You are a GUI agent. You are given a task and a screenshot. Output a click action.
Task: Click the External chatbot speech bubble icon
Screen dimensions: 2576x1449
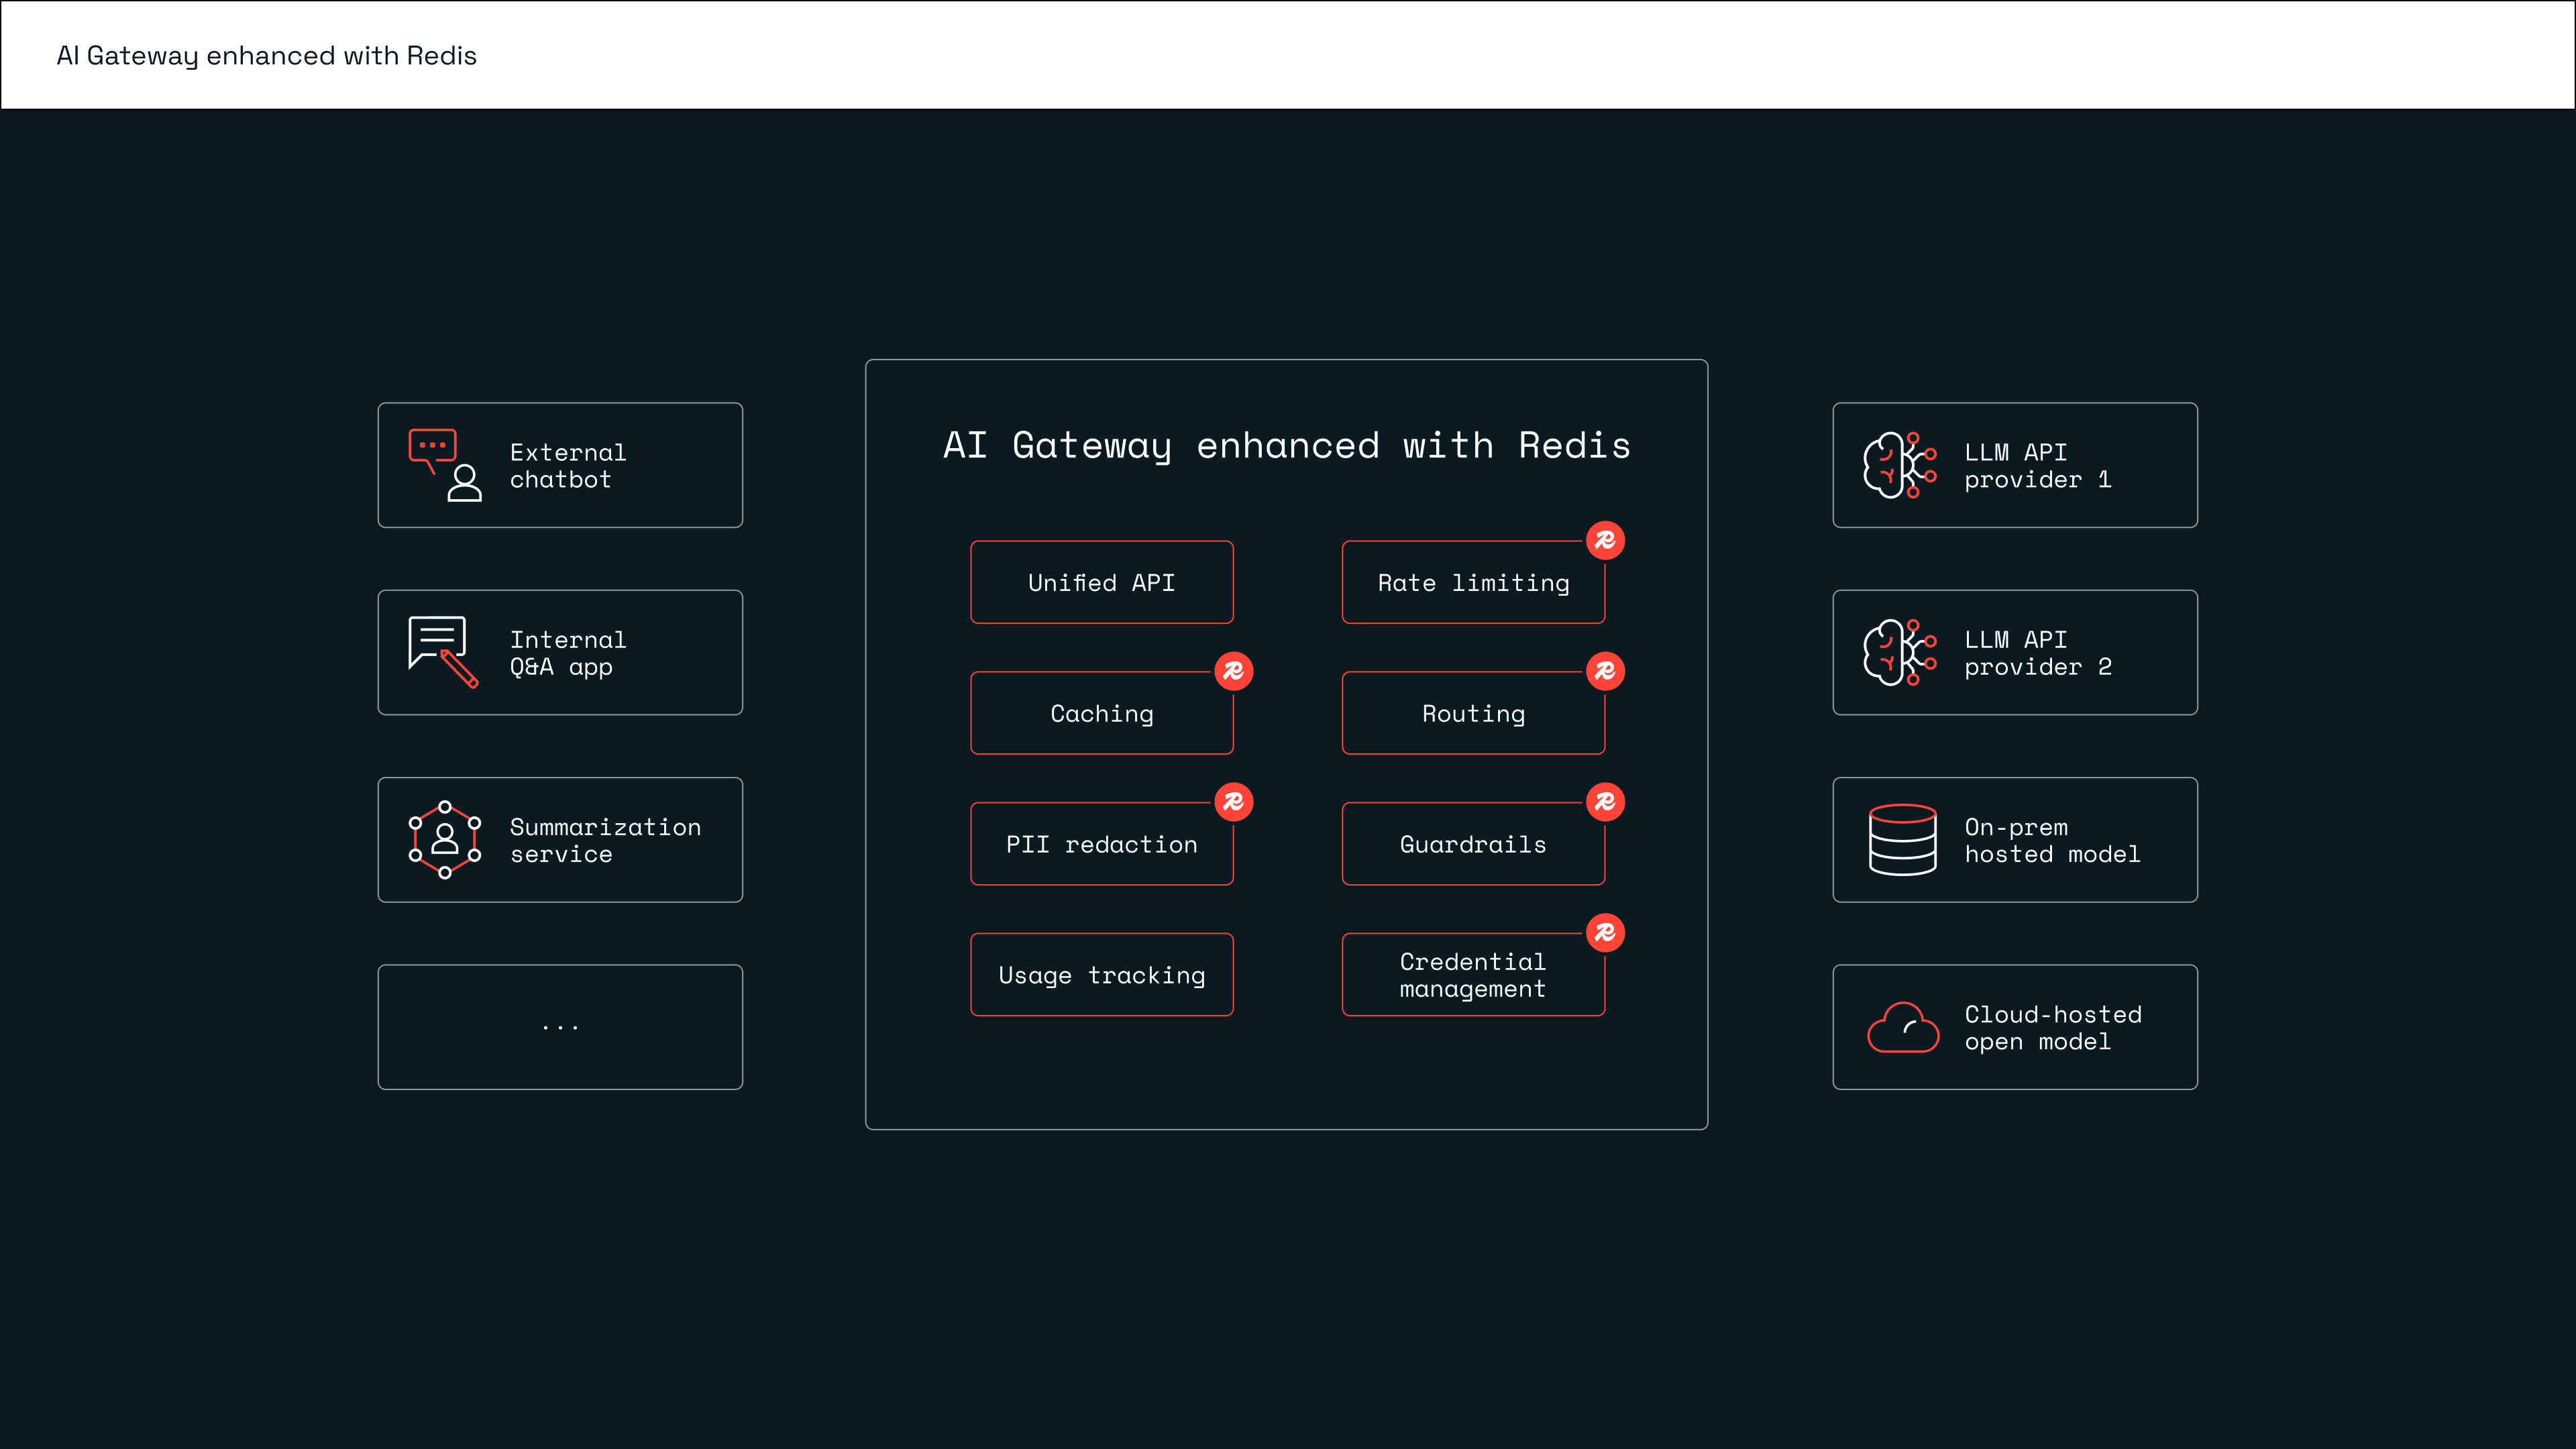coord(432,447)
